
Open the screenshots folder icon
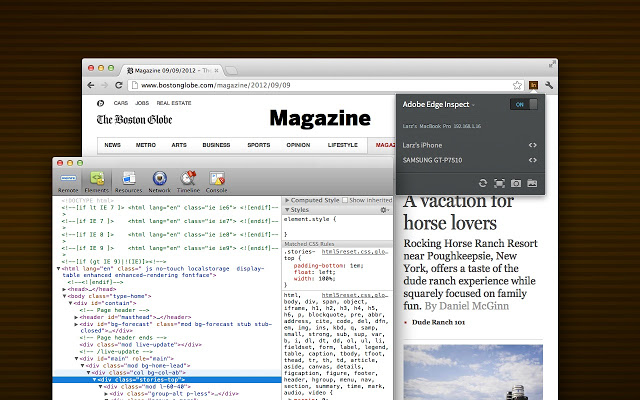(532, 183)
